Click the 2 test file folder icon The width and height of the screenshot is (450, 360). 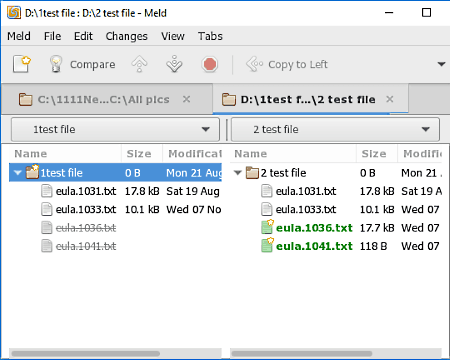tap(252, 173)
